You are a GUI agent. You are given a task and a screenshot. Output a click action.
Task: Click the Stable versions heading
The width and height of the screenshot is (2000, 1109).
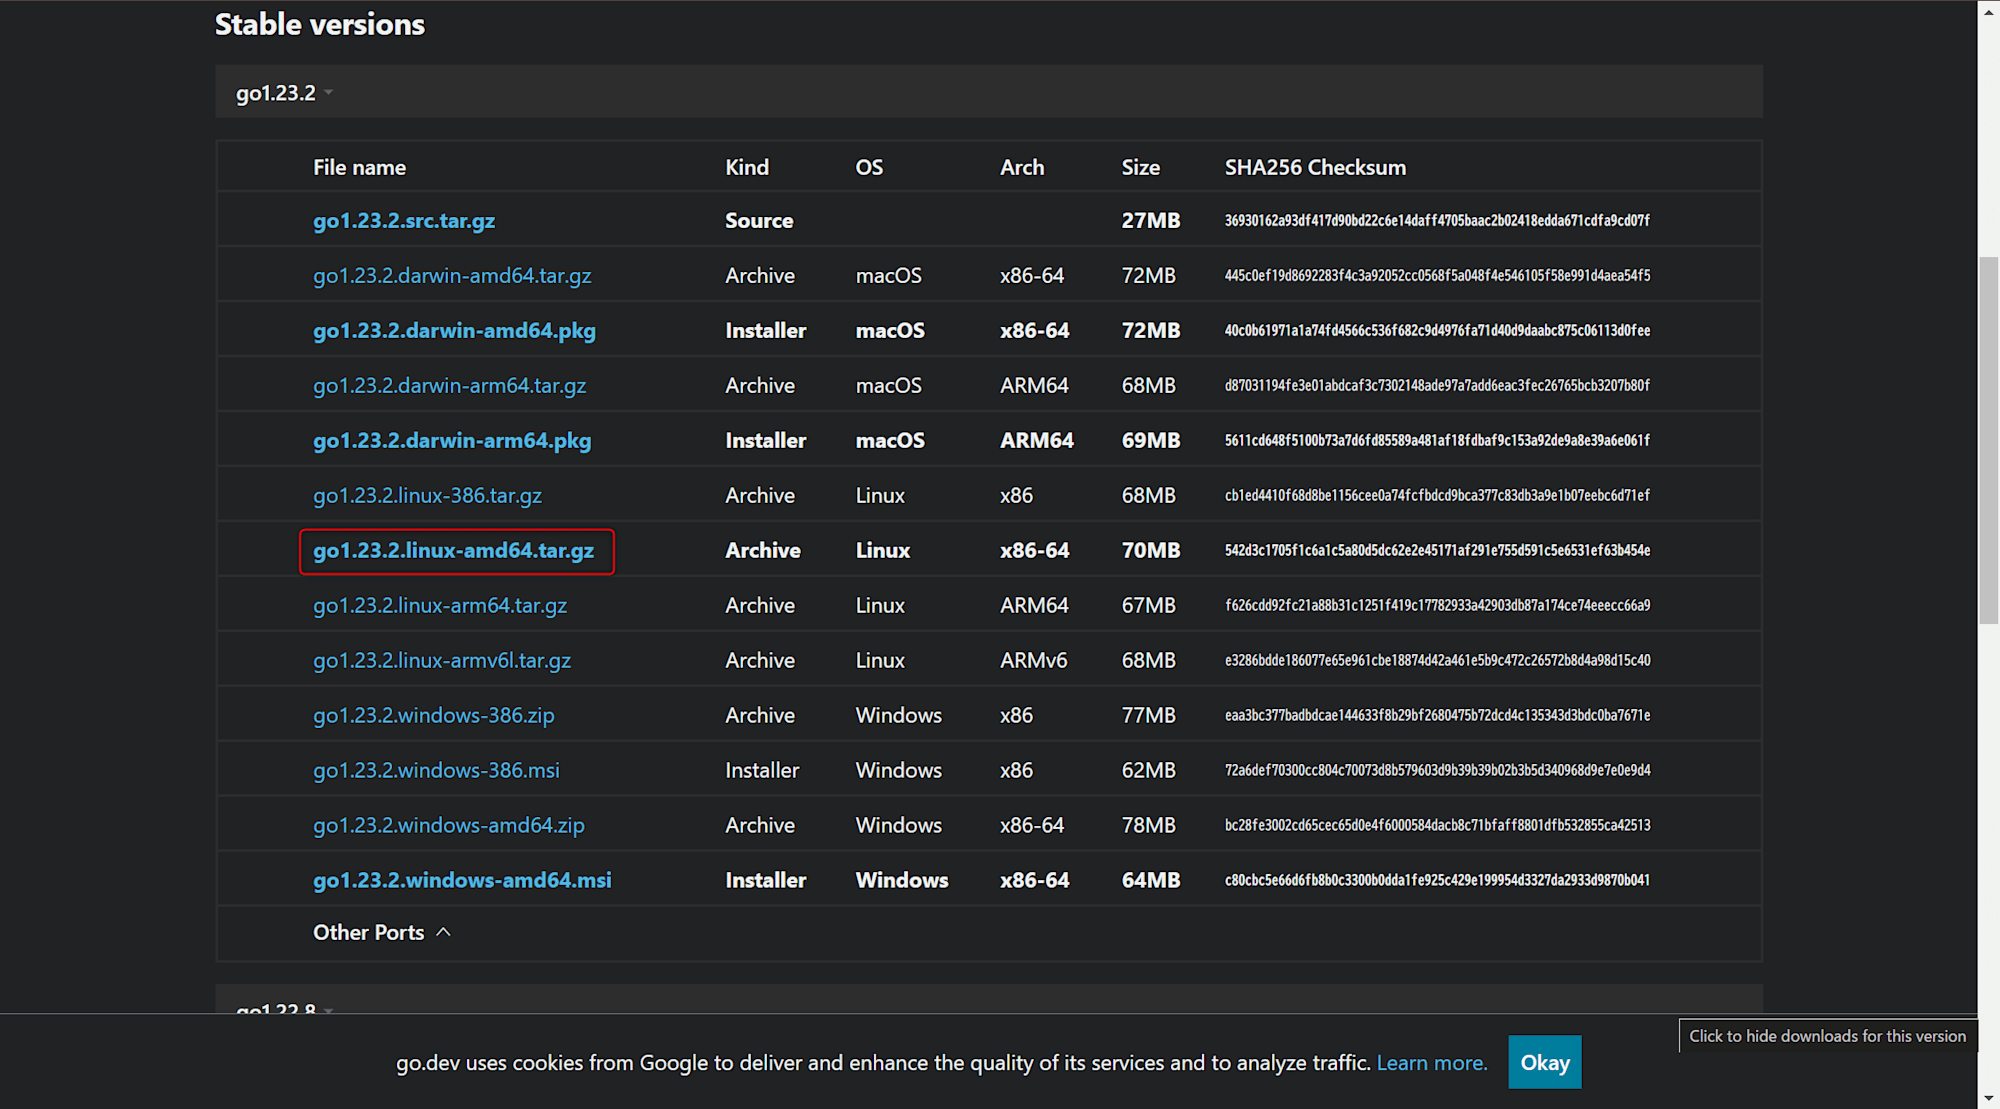320,24
